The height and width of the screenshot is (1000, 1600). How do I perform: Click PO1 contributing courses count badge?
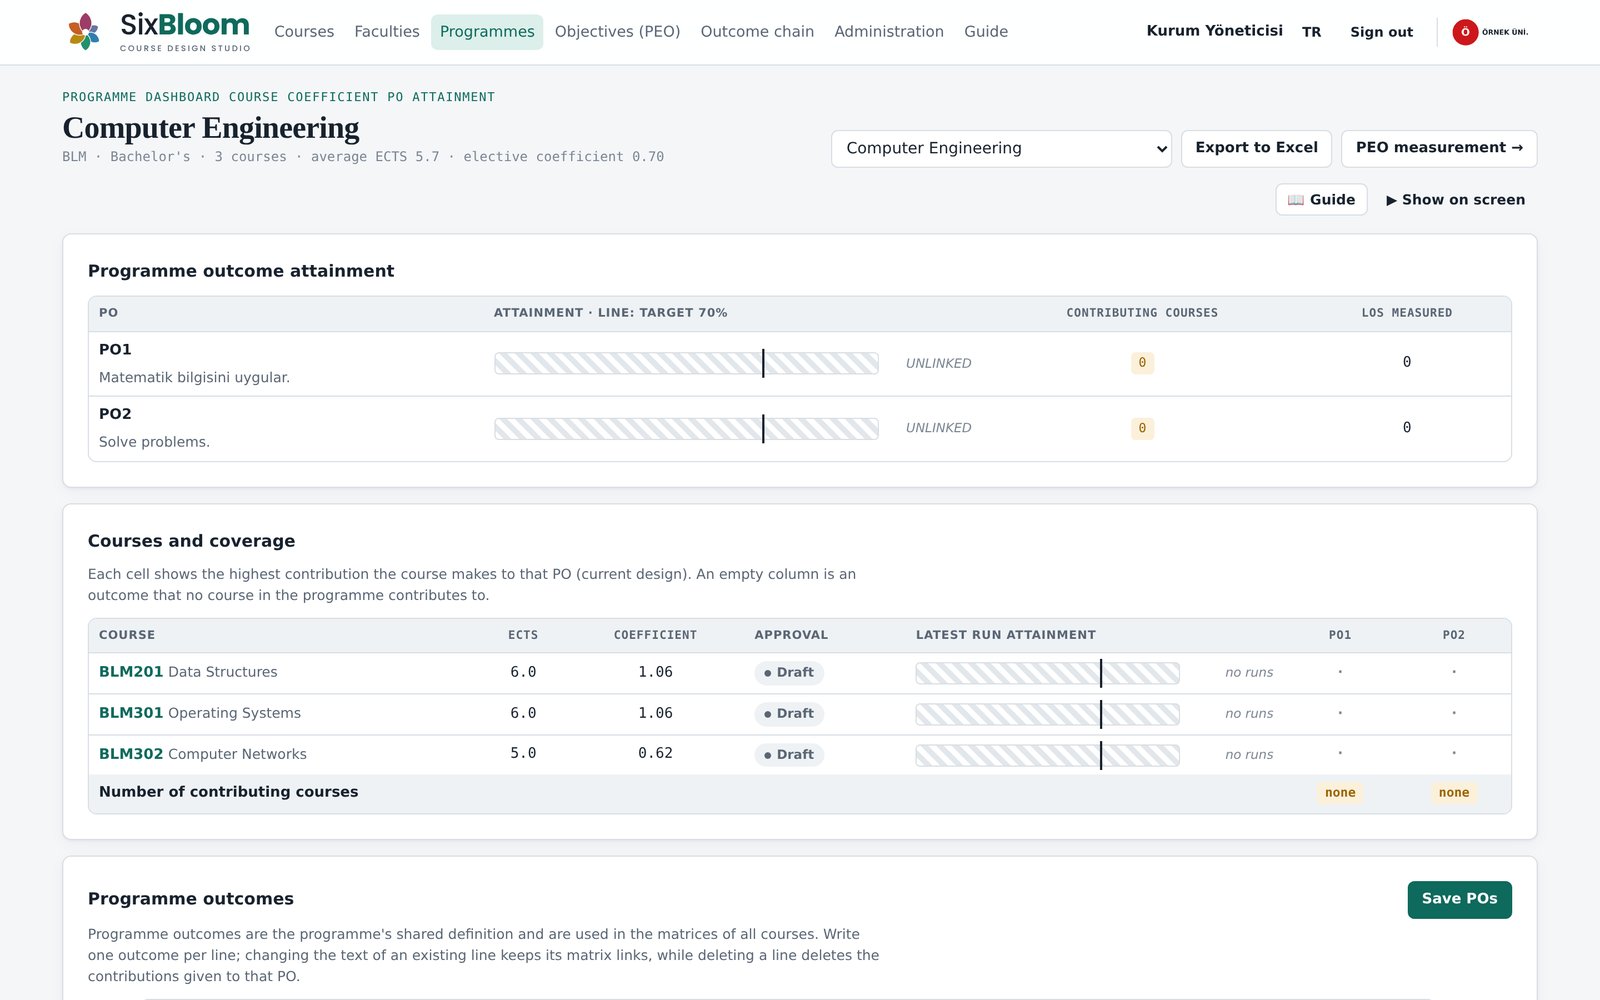1142,363
